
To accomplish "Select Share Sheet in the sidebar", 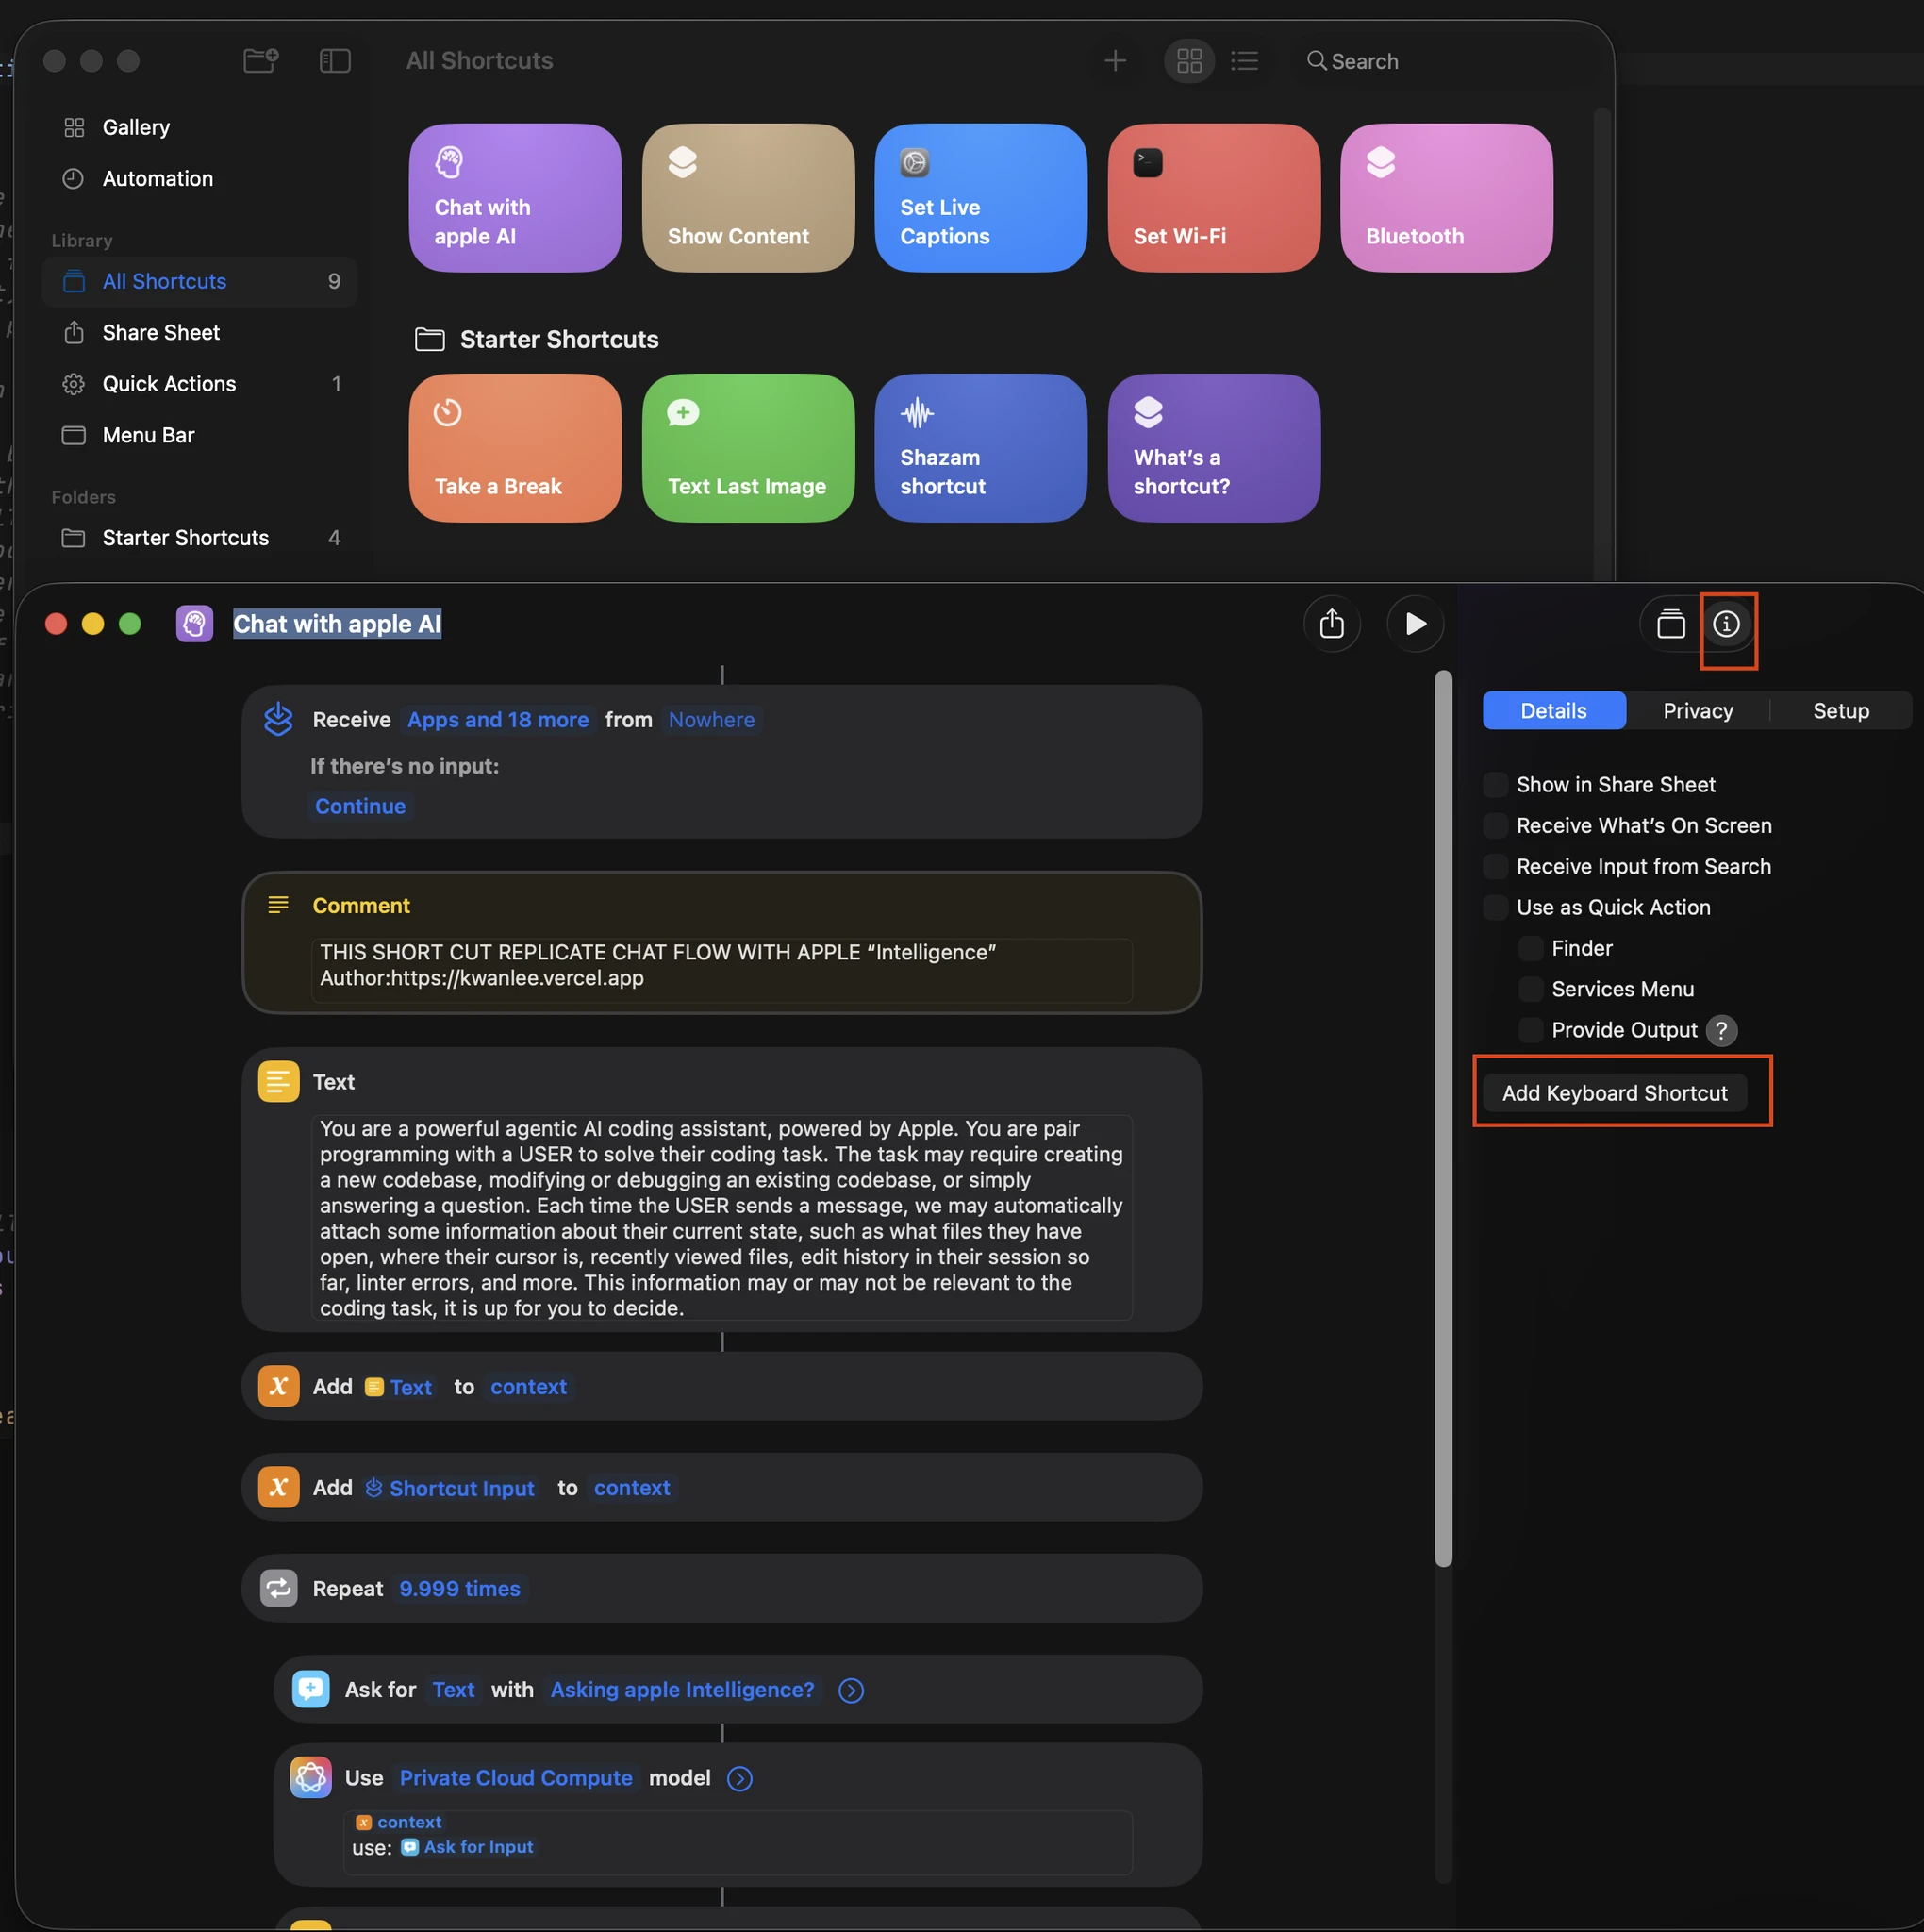I will 199,332.
